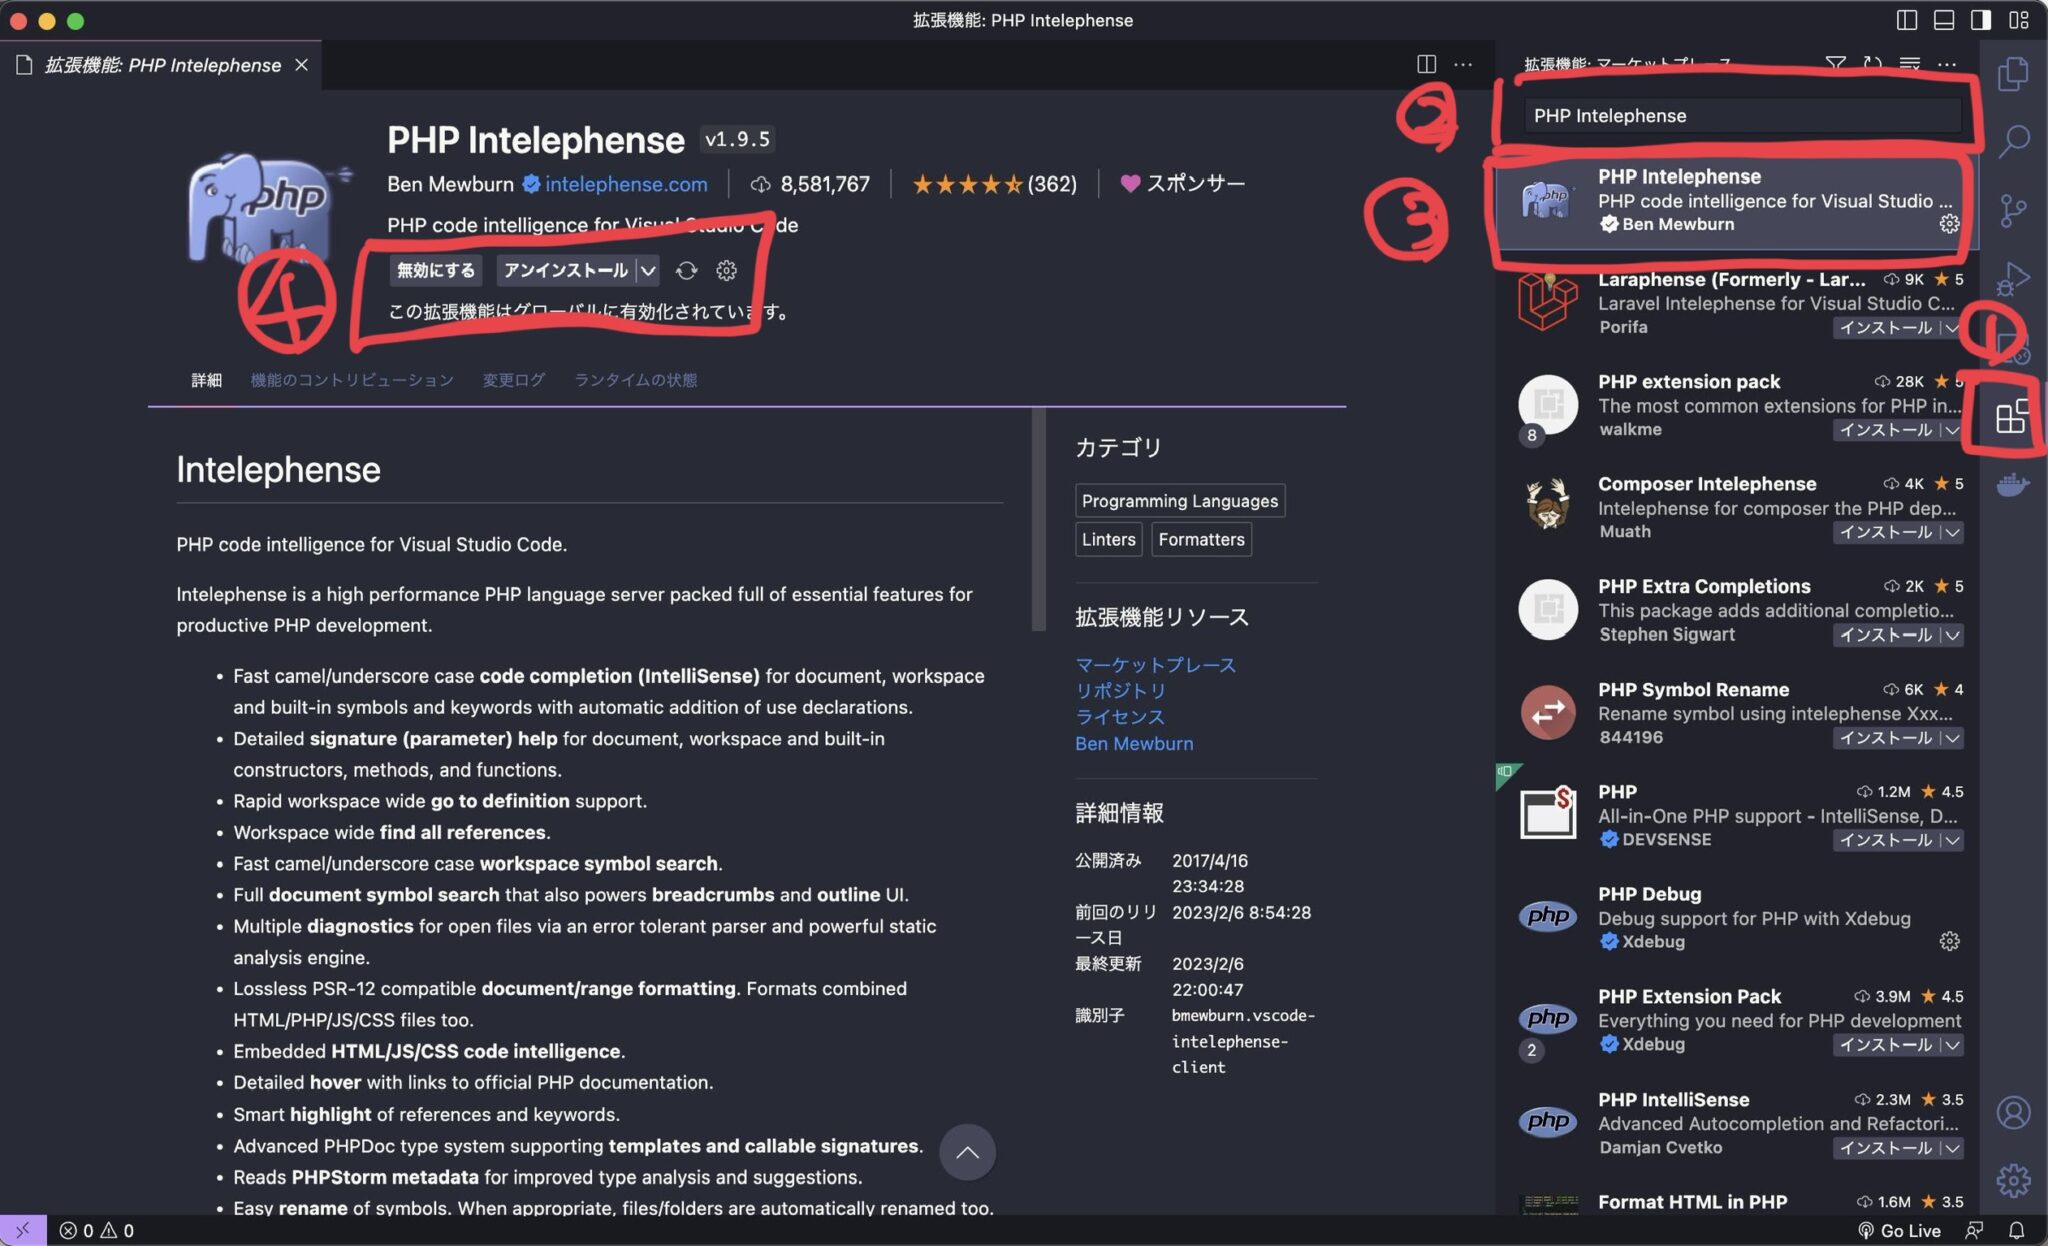Image resolution: width=2048 pixels, height=1246 pixels.
Task: Click the リポジトリ link
Action: (x=1120, y=689)
